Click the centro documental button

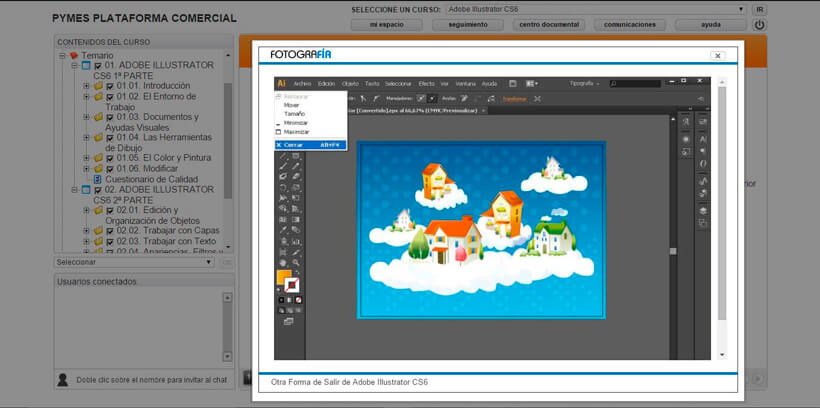coord(549,25)
